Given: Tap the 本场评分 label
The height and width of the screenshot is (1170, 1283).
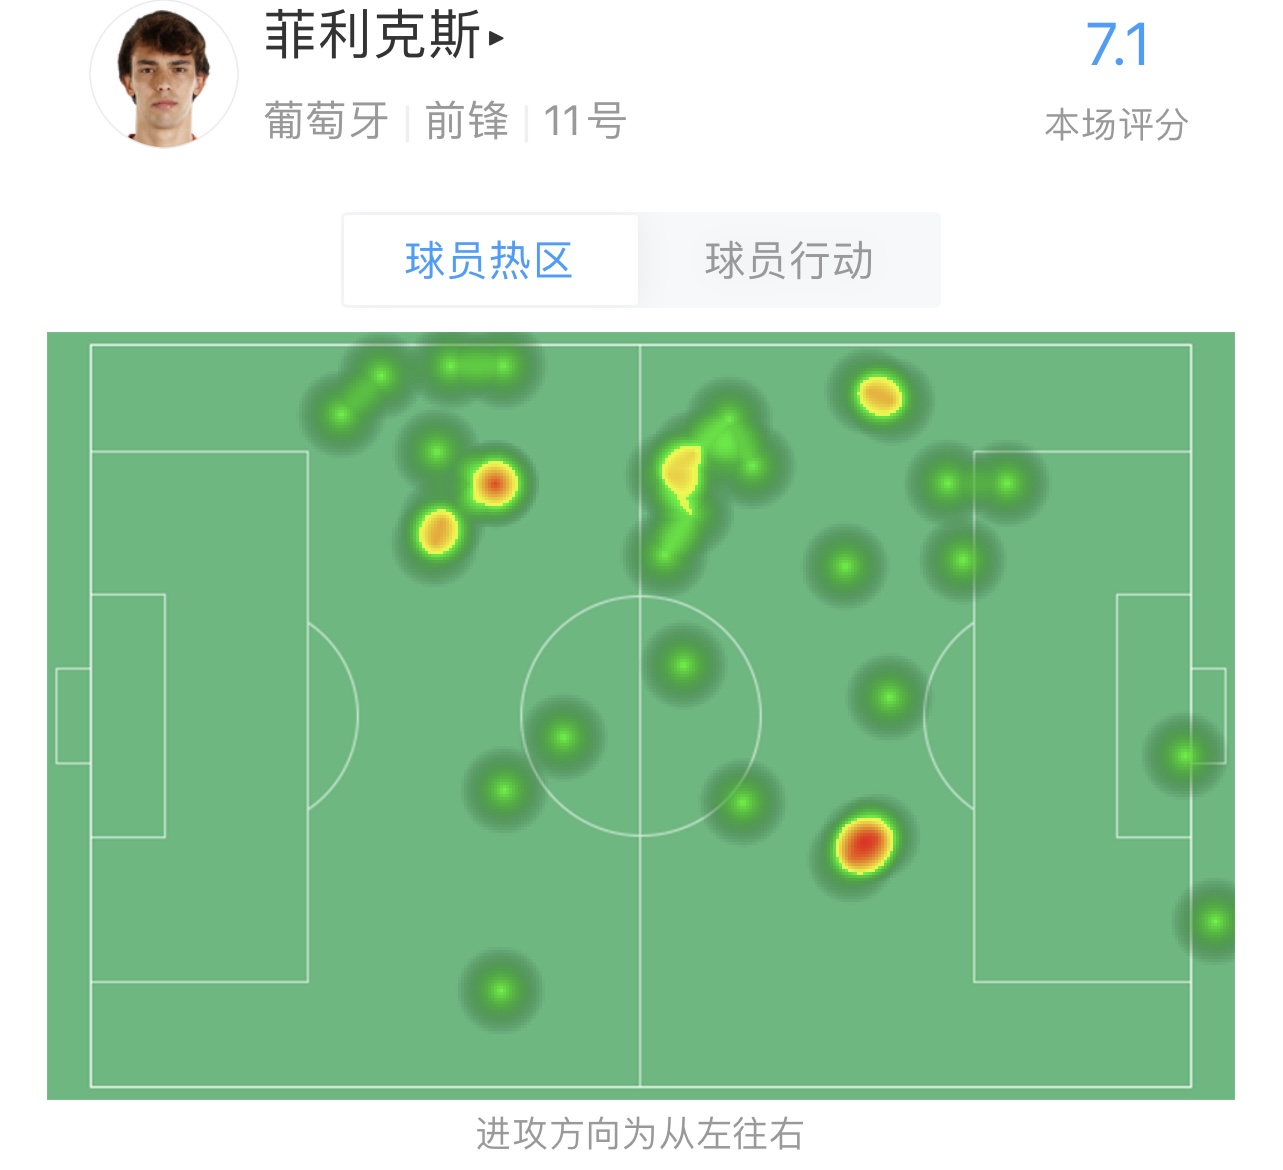Looking at the screenshot, I should click(1117, 126).
